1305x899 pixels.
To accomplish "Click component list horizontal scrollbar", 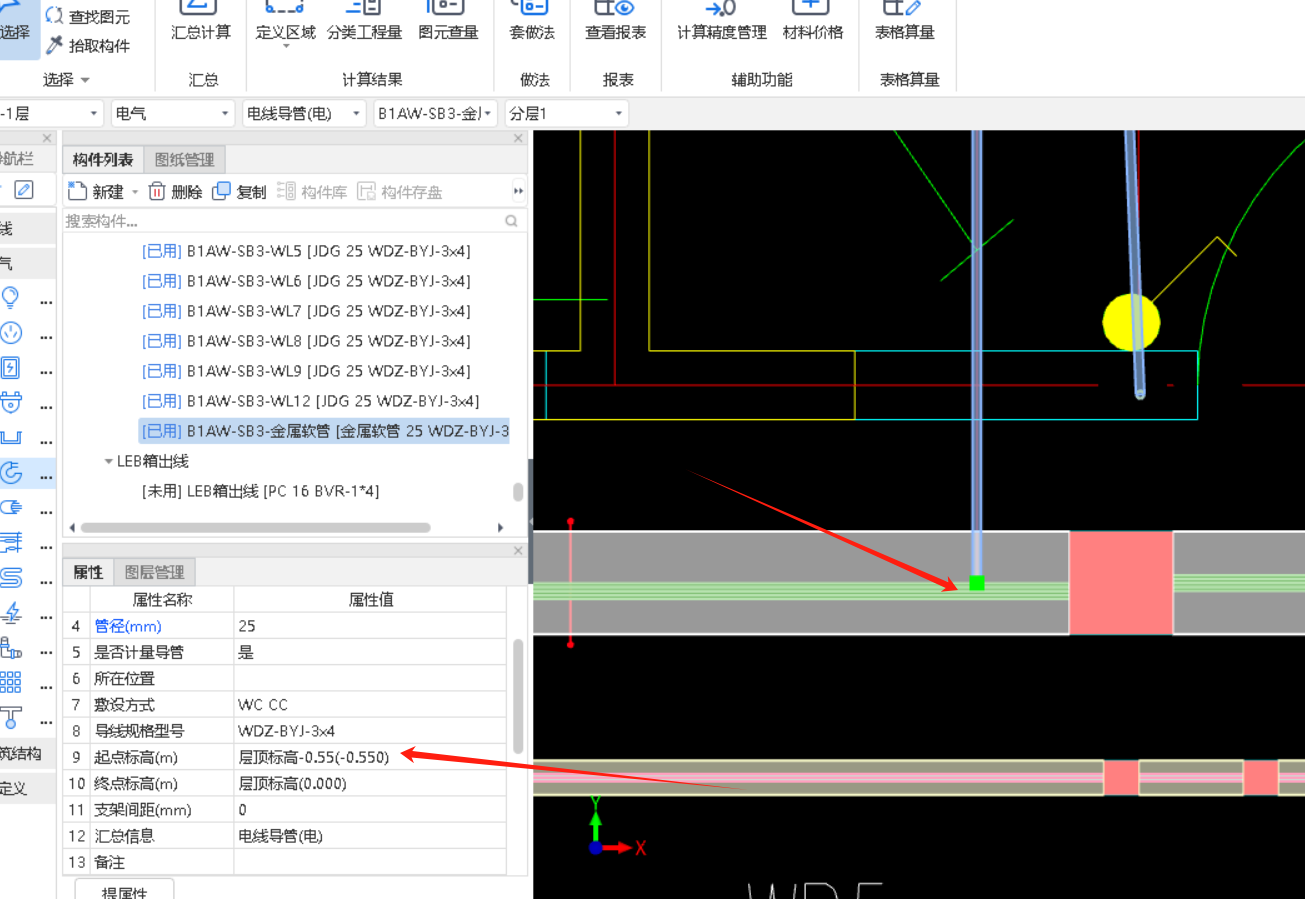I will point(255,527).
